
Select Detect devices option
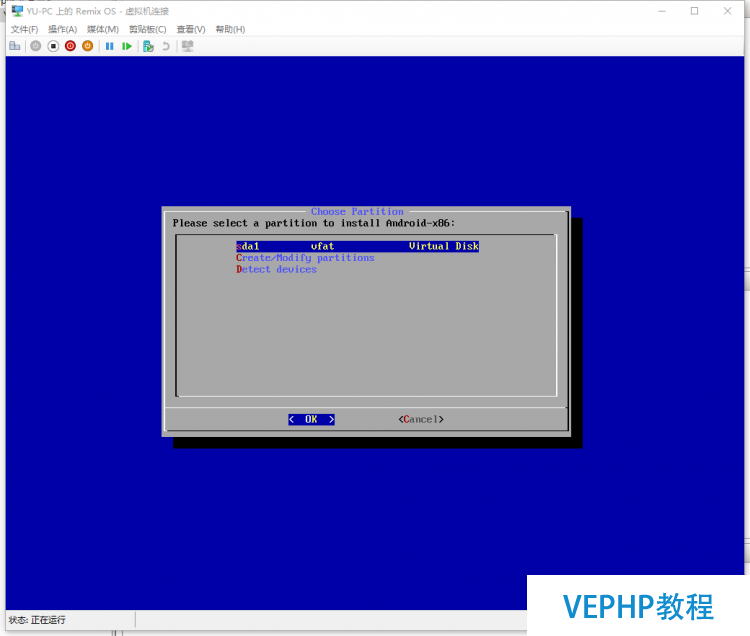coord(276,269)
